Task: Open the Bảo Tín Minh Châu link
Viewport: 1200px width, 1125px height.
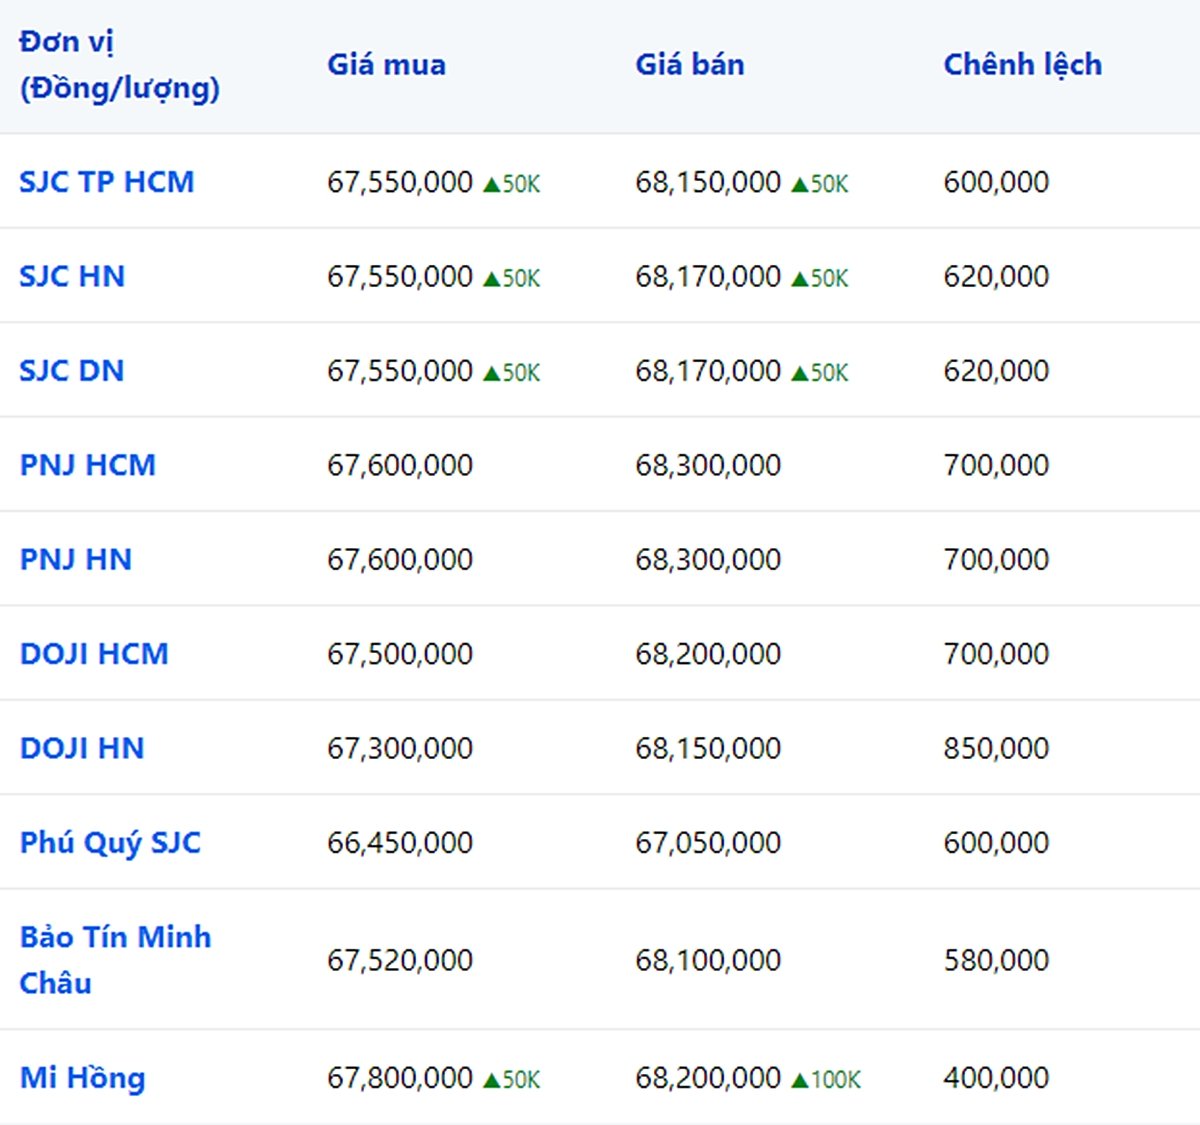Action: click(x=115, y=960)
